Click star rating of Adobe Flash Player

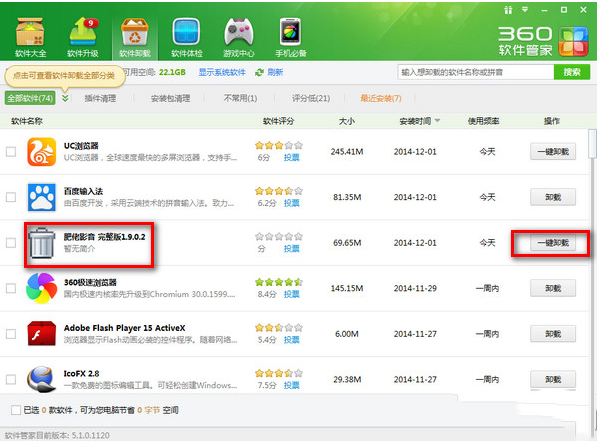click(279, 328)
